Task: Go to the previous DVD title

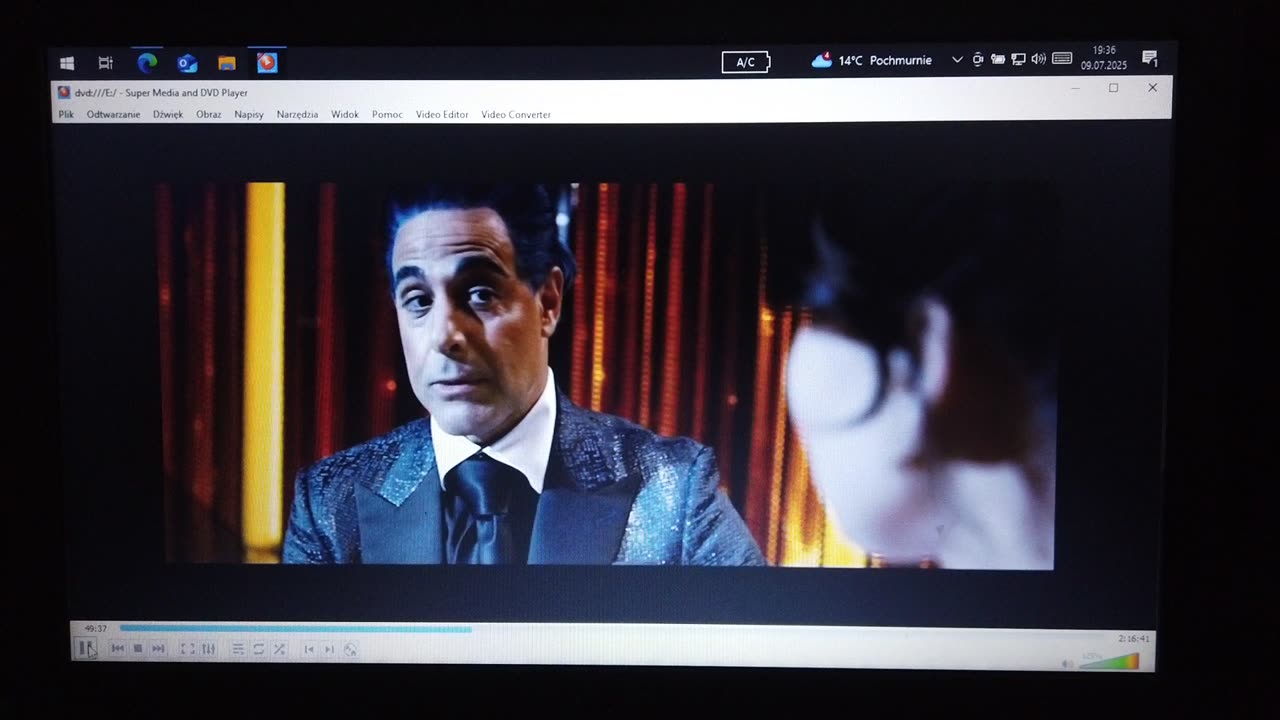Action: (309, 650)
